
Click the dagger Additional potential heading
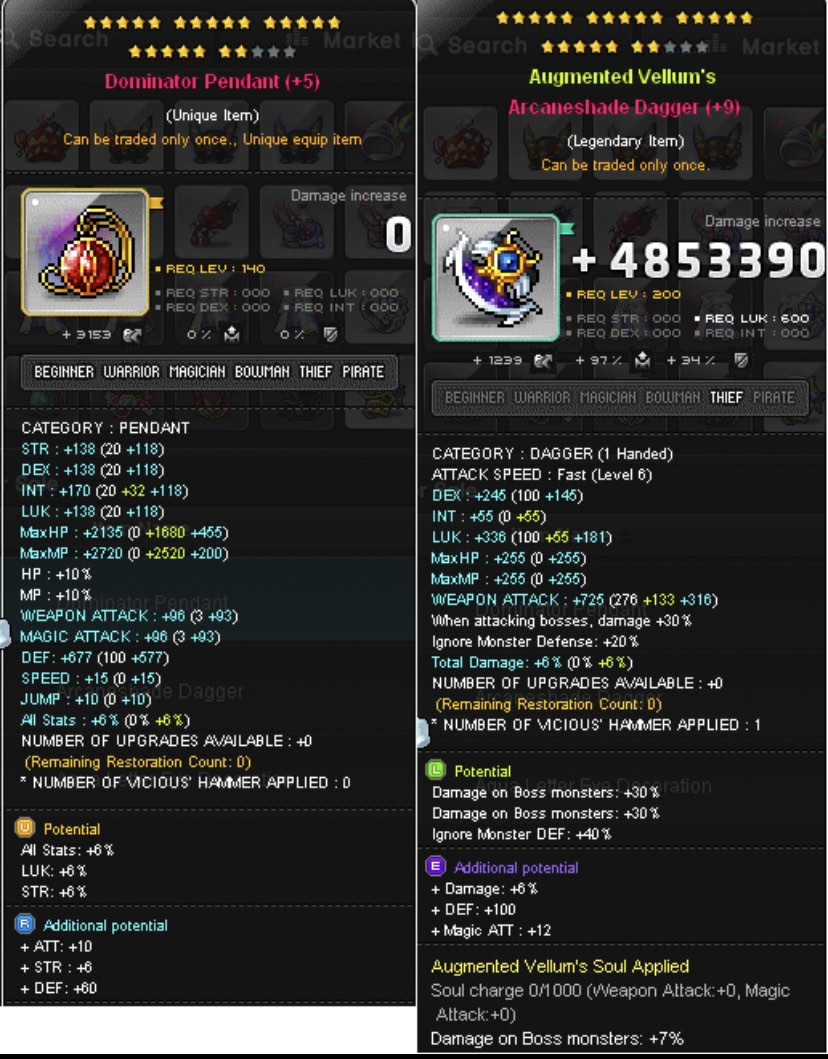tap(516, 867)
